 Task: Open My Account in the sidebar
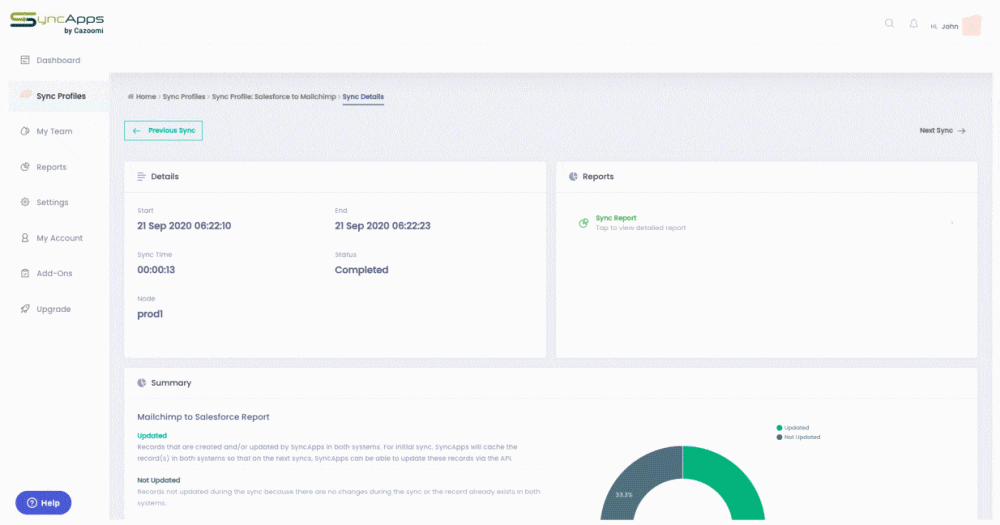pos(58,237)
